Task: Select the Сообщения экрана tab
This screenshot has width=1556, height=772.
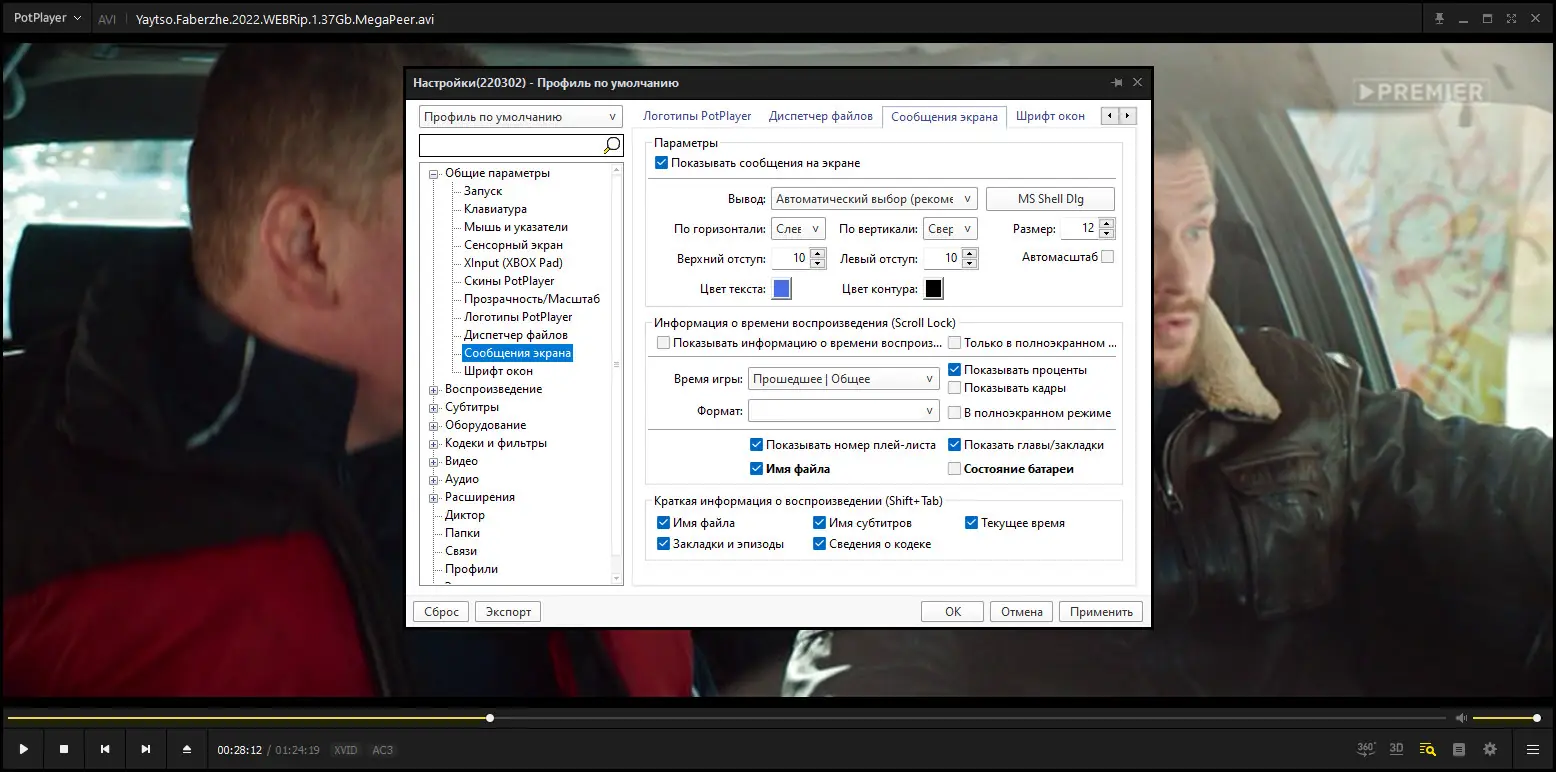Action: tap(944, 116)
